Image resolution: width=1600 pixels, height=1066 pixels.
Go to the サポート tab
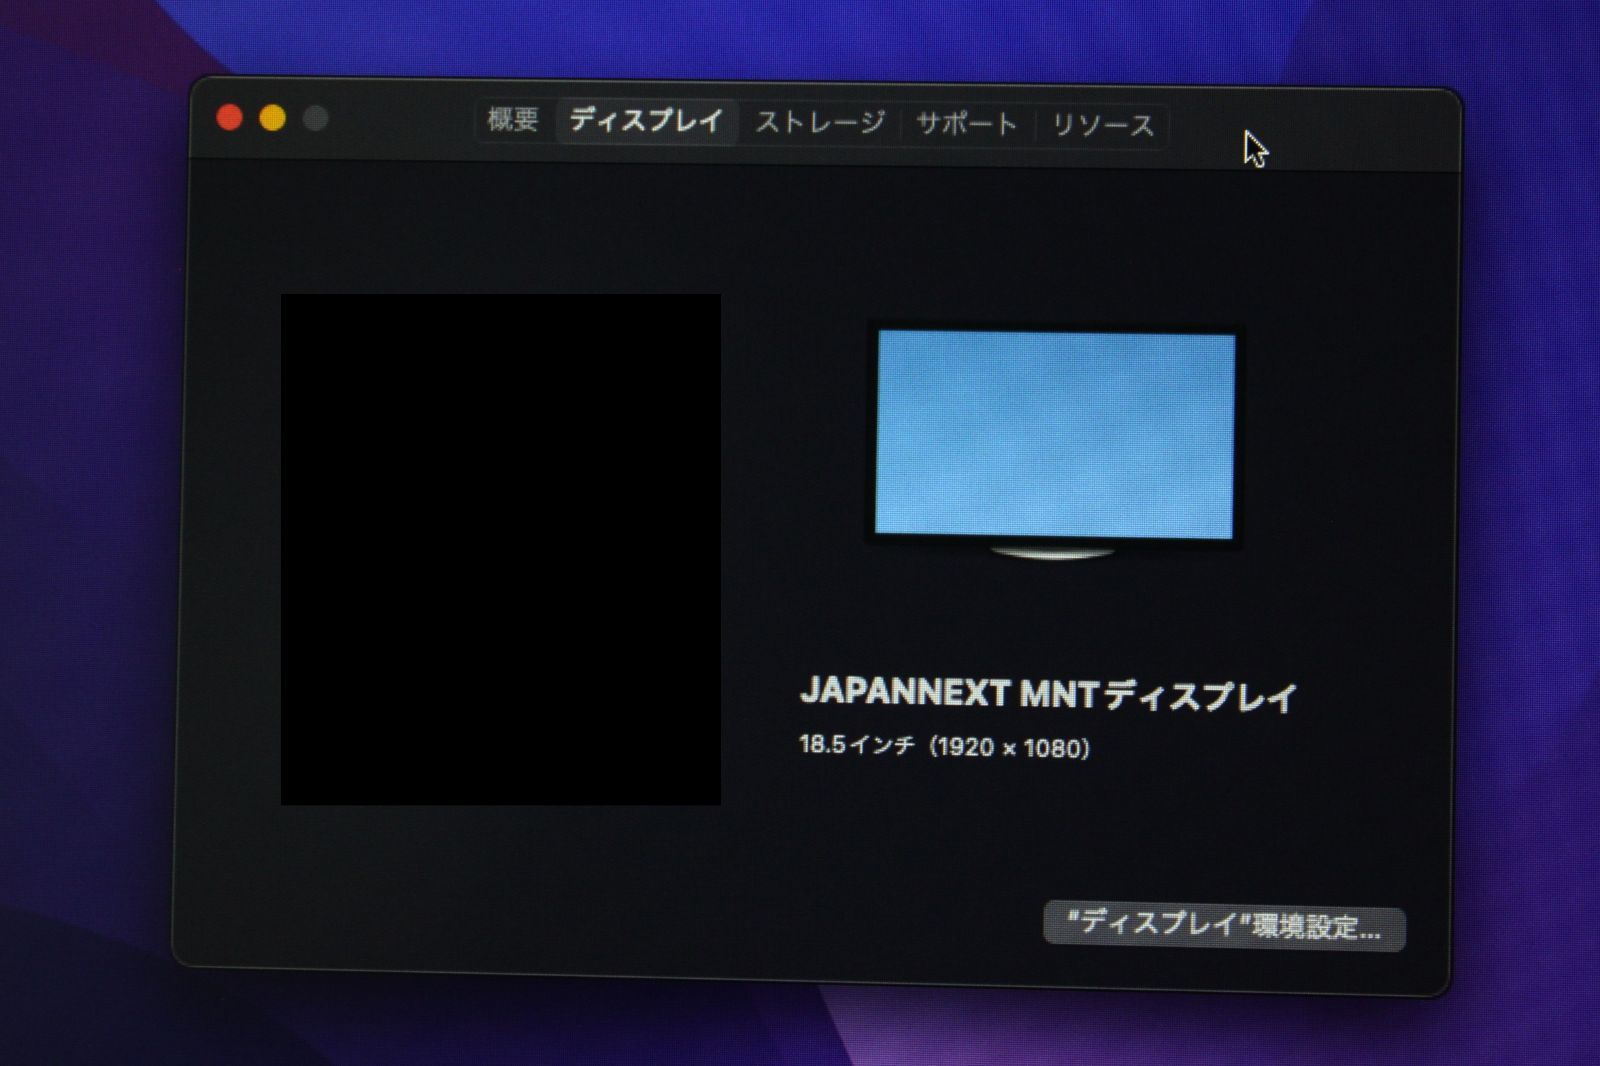point(967,124)
